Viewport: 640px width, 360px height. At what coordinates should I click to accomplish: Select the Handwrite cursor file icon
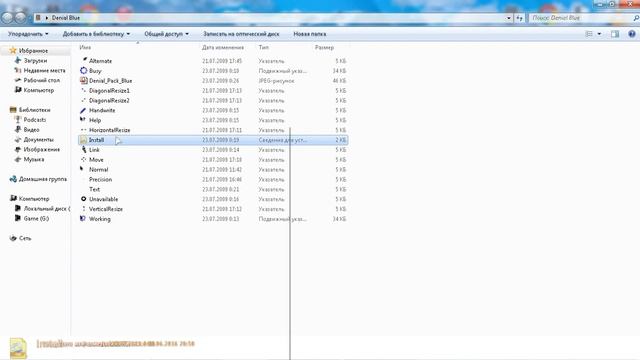83,110
